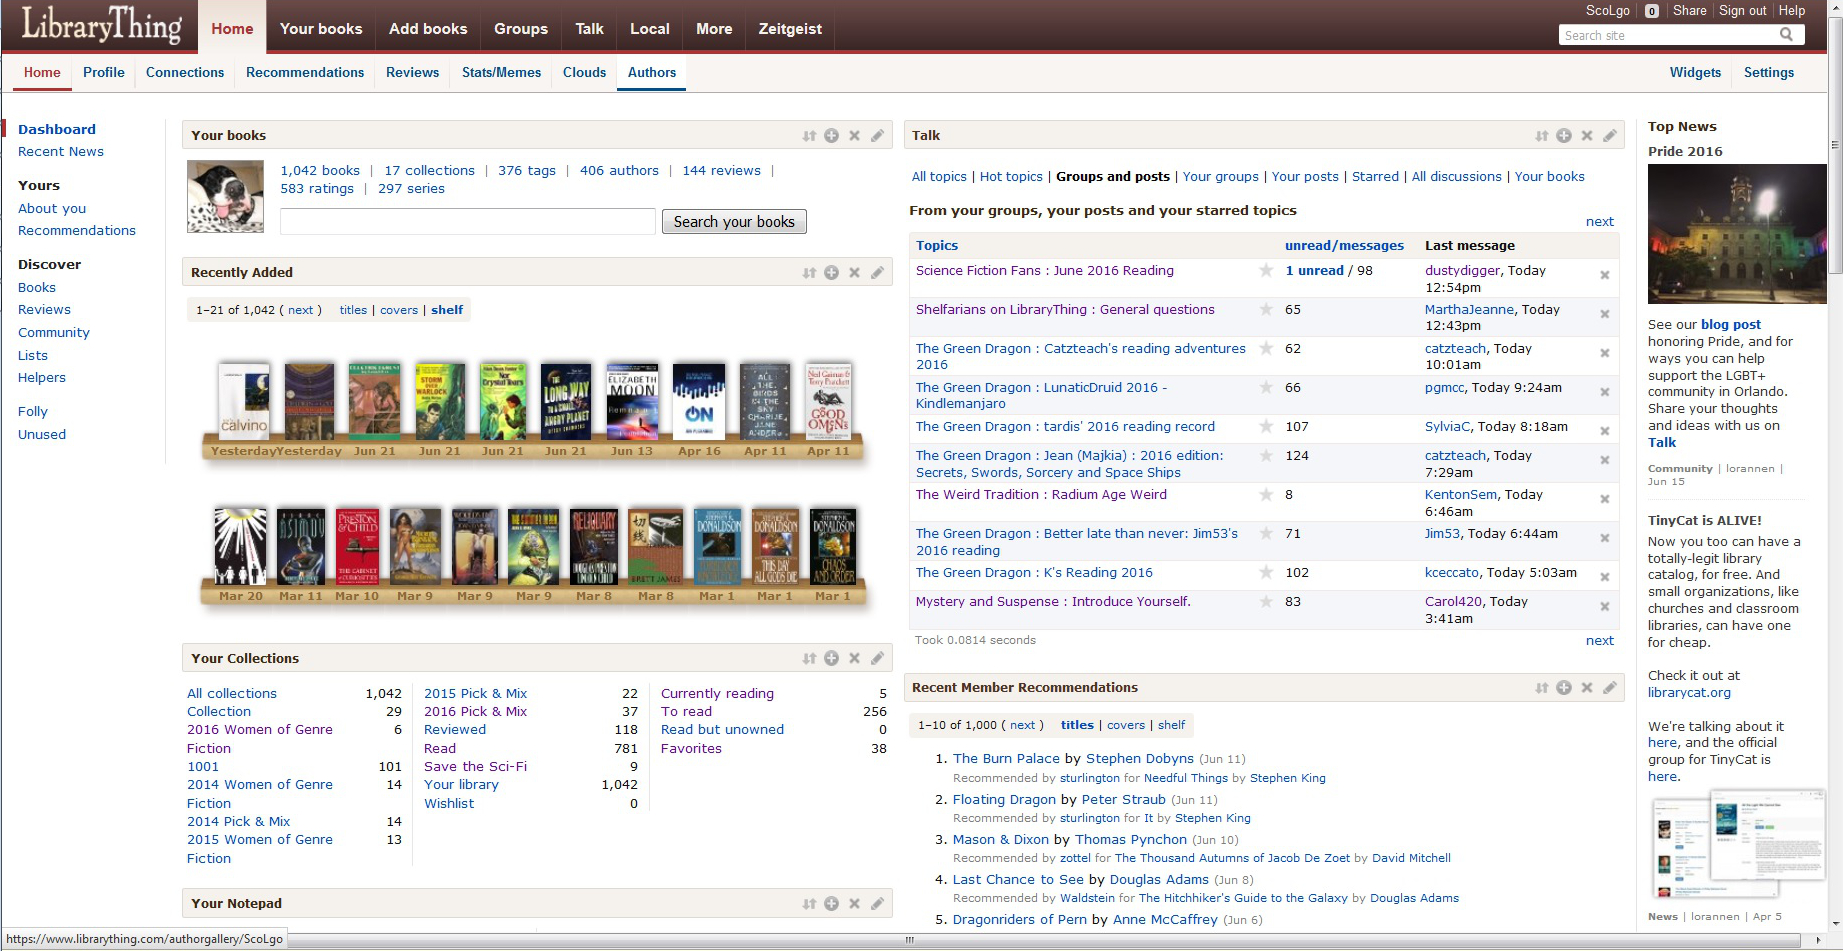Screen dimensions: 1843x951
Task: Edit Recently Added module with pencil icon
Action: pos(877,273)
